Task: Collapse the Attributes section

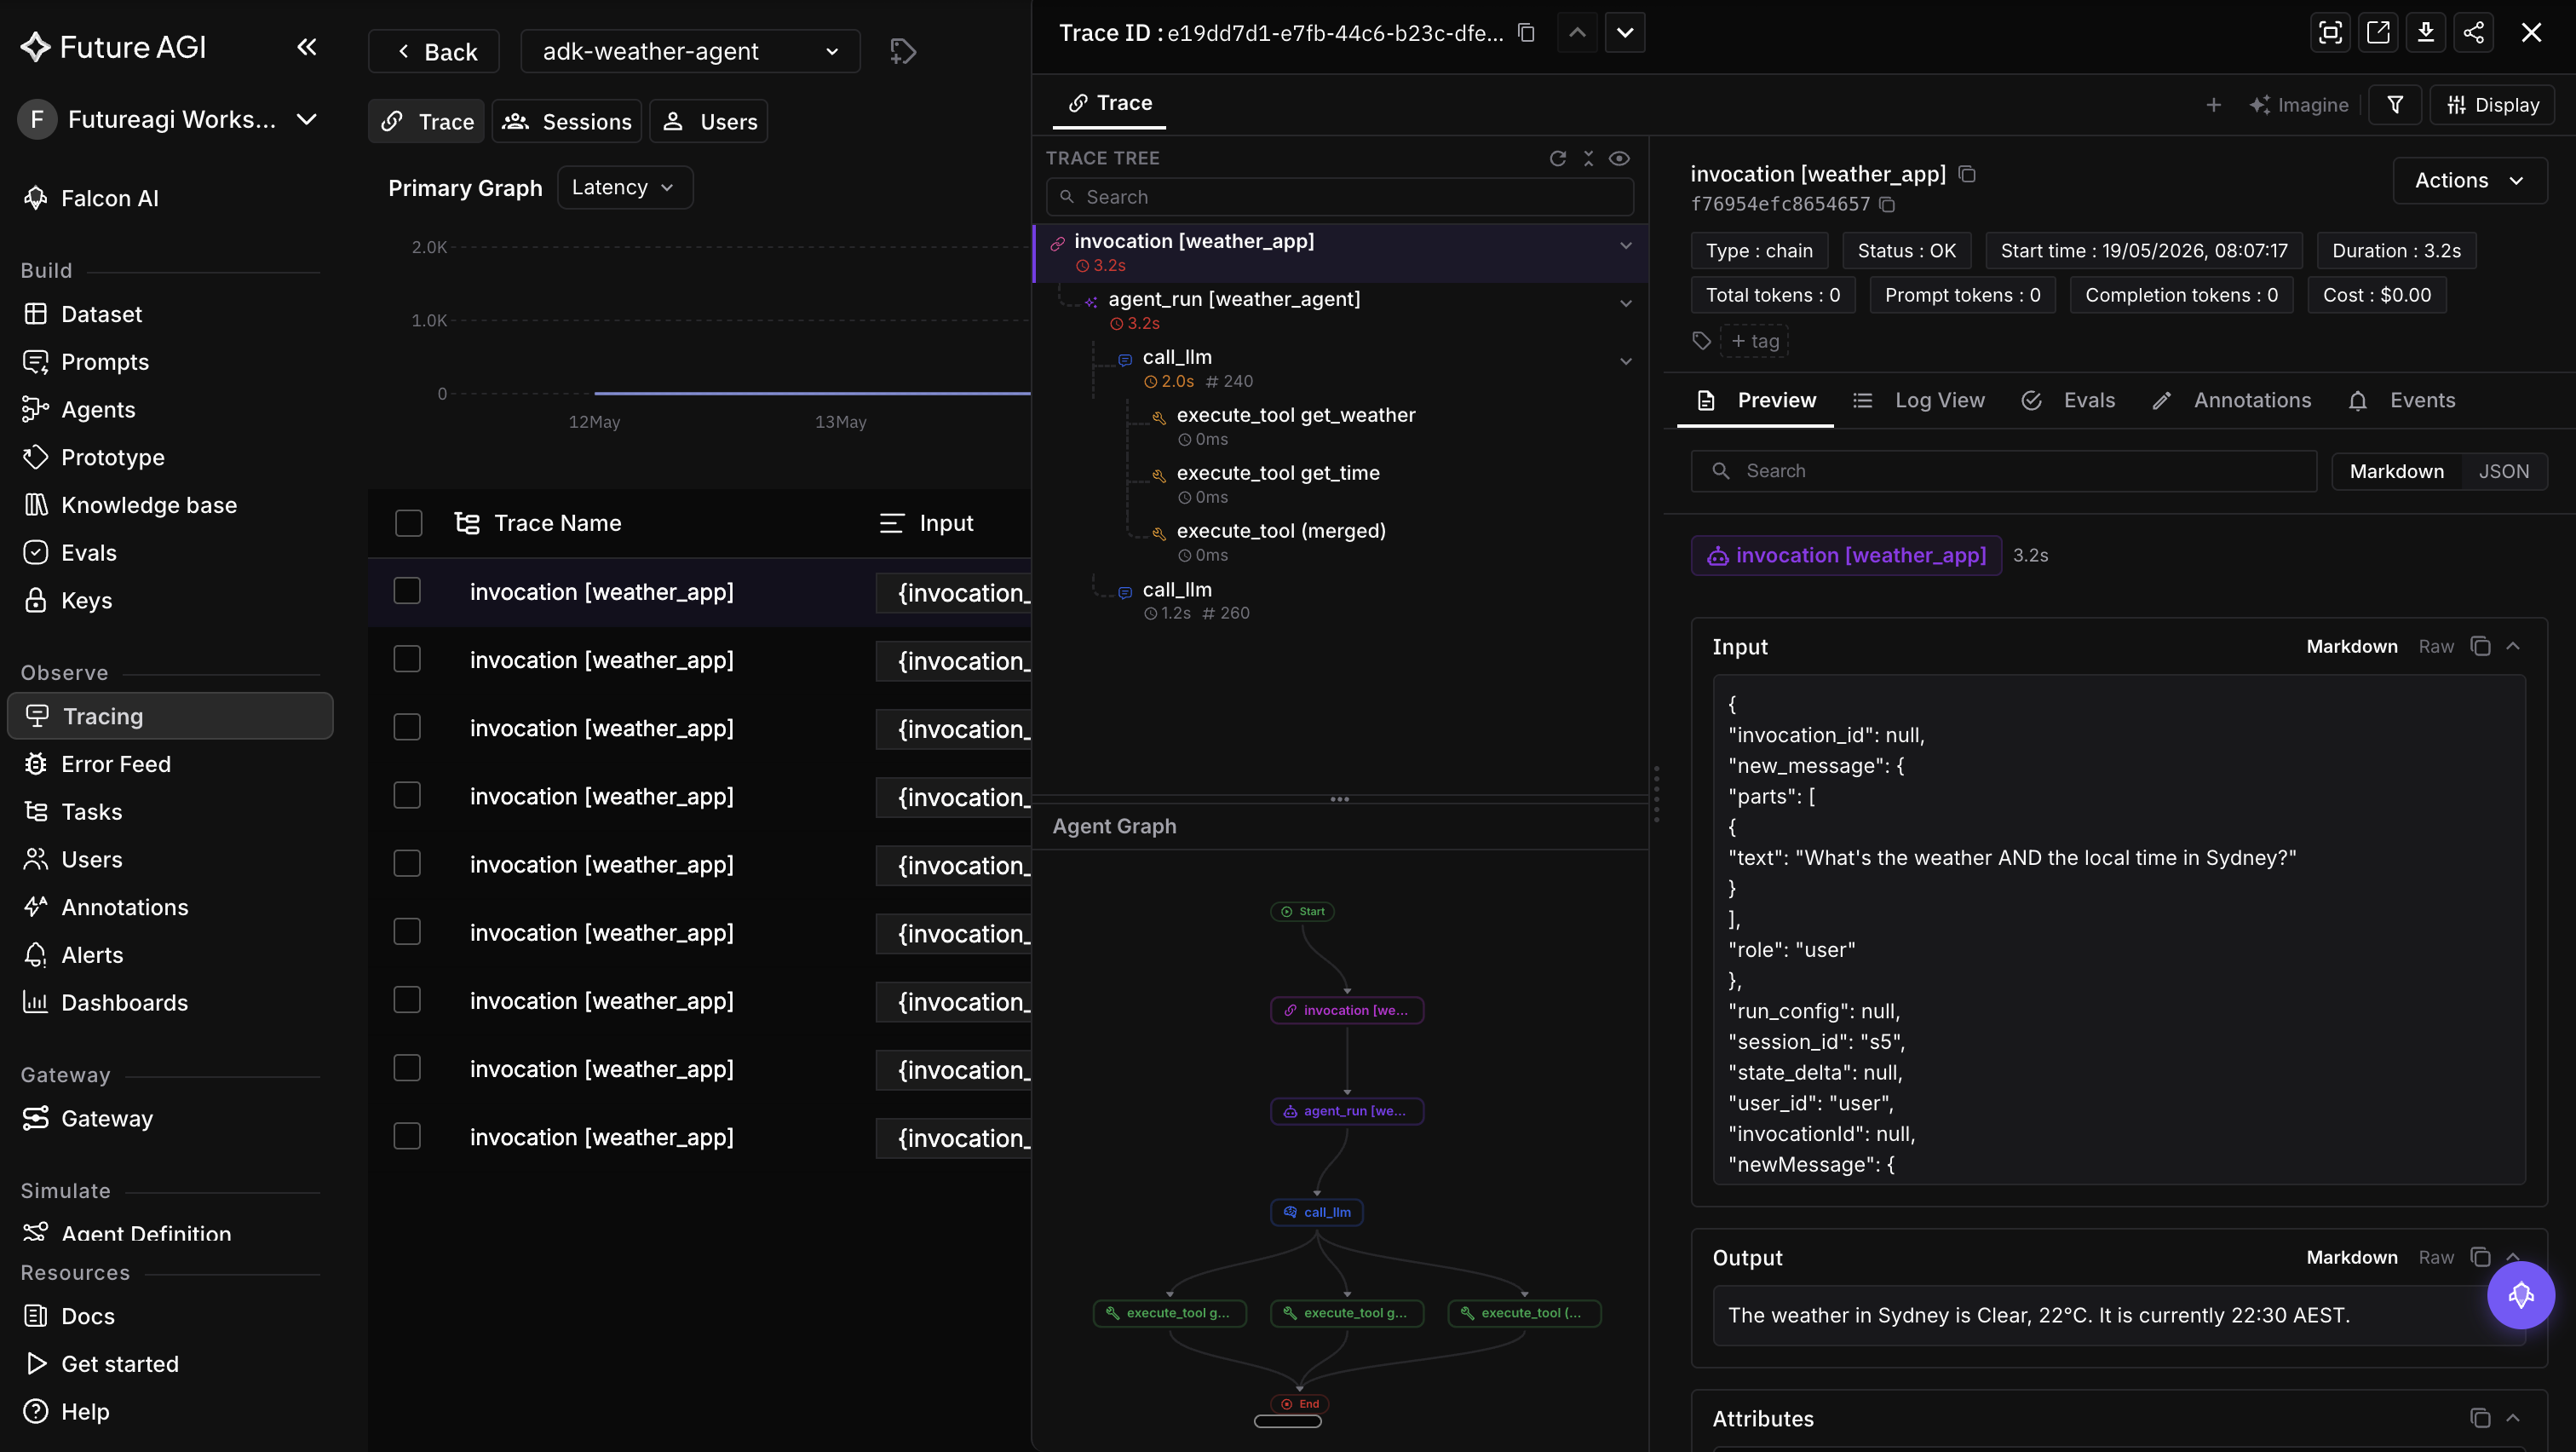Action: (x=2513, y=1418)
